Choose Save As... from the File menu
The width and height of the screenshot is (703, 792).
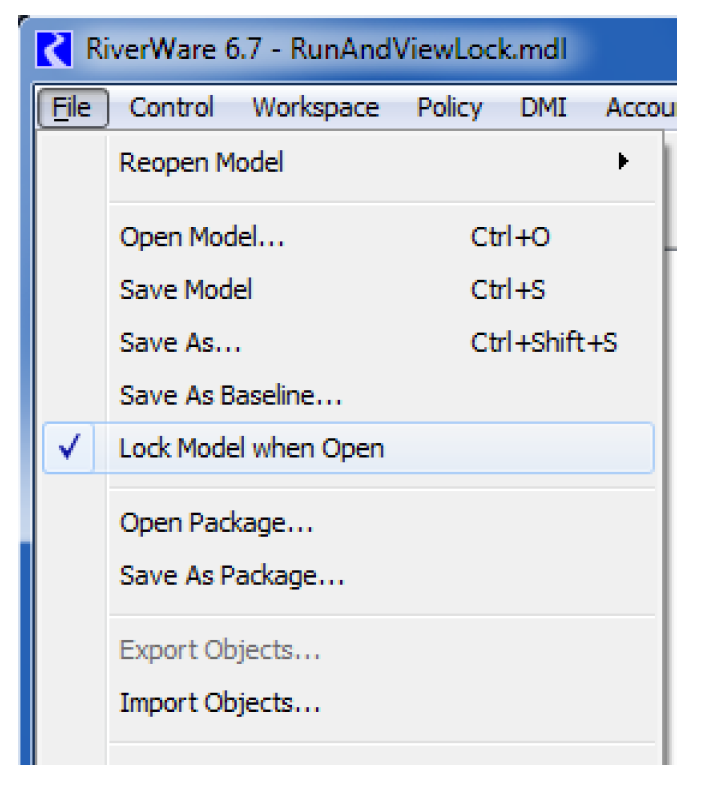click(180, 343)
